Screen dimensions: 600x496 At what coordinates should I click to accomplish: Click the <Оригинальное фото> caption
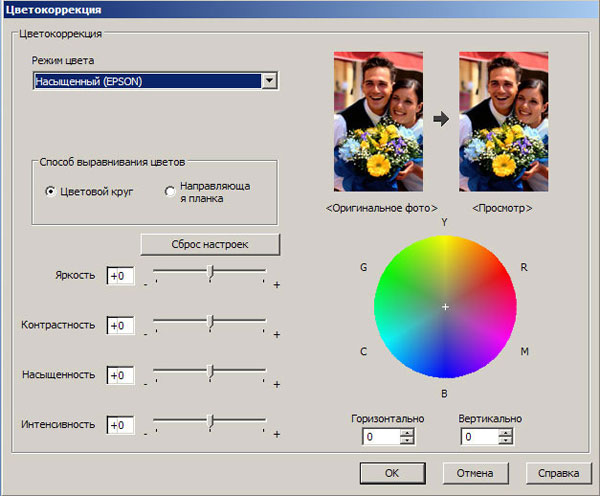tap(381, 208)
